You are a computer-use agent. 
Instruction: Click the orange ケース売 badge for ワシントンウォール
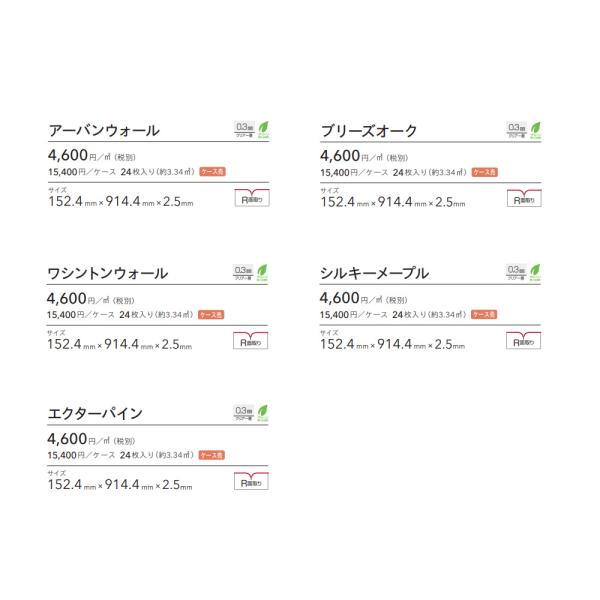click(211, 315)
